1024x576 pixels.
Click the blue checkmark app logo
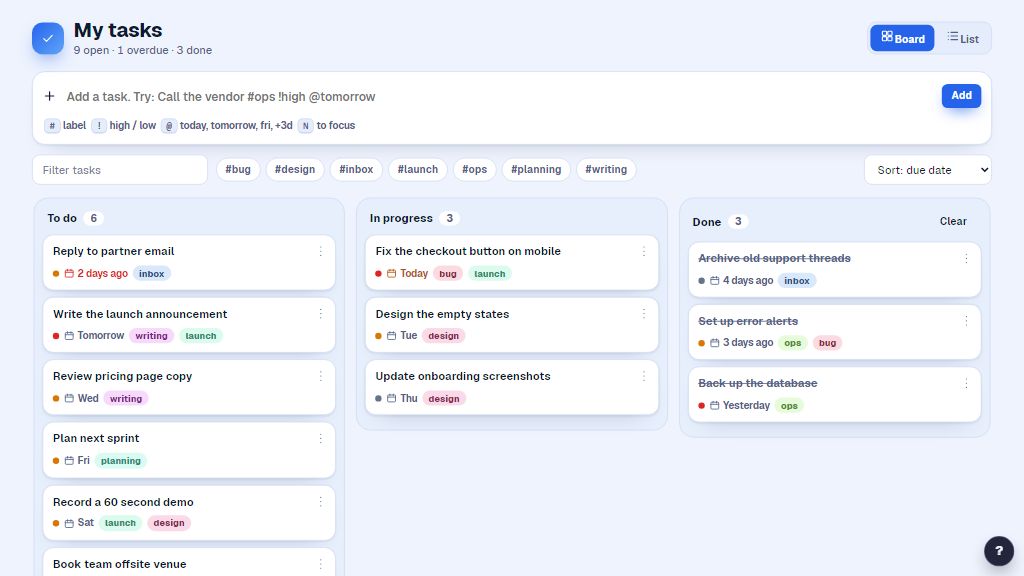pyautogui.click(x=48, y=39)
